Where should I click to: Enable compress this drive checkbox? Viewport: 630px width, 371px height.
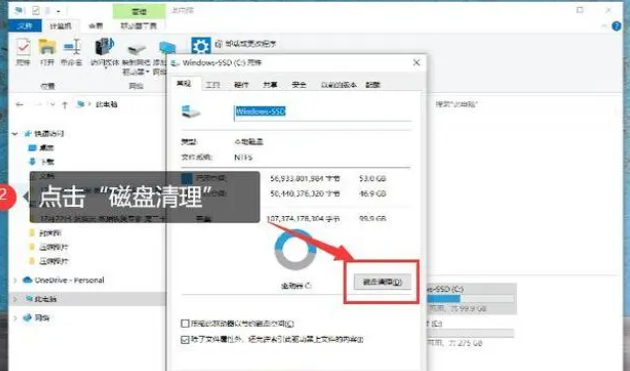pos(185,324)
